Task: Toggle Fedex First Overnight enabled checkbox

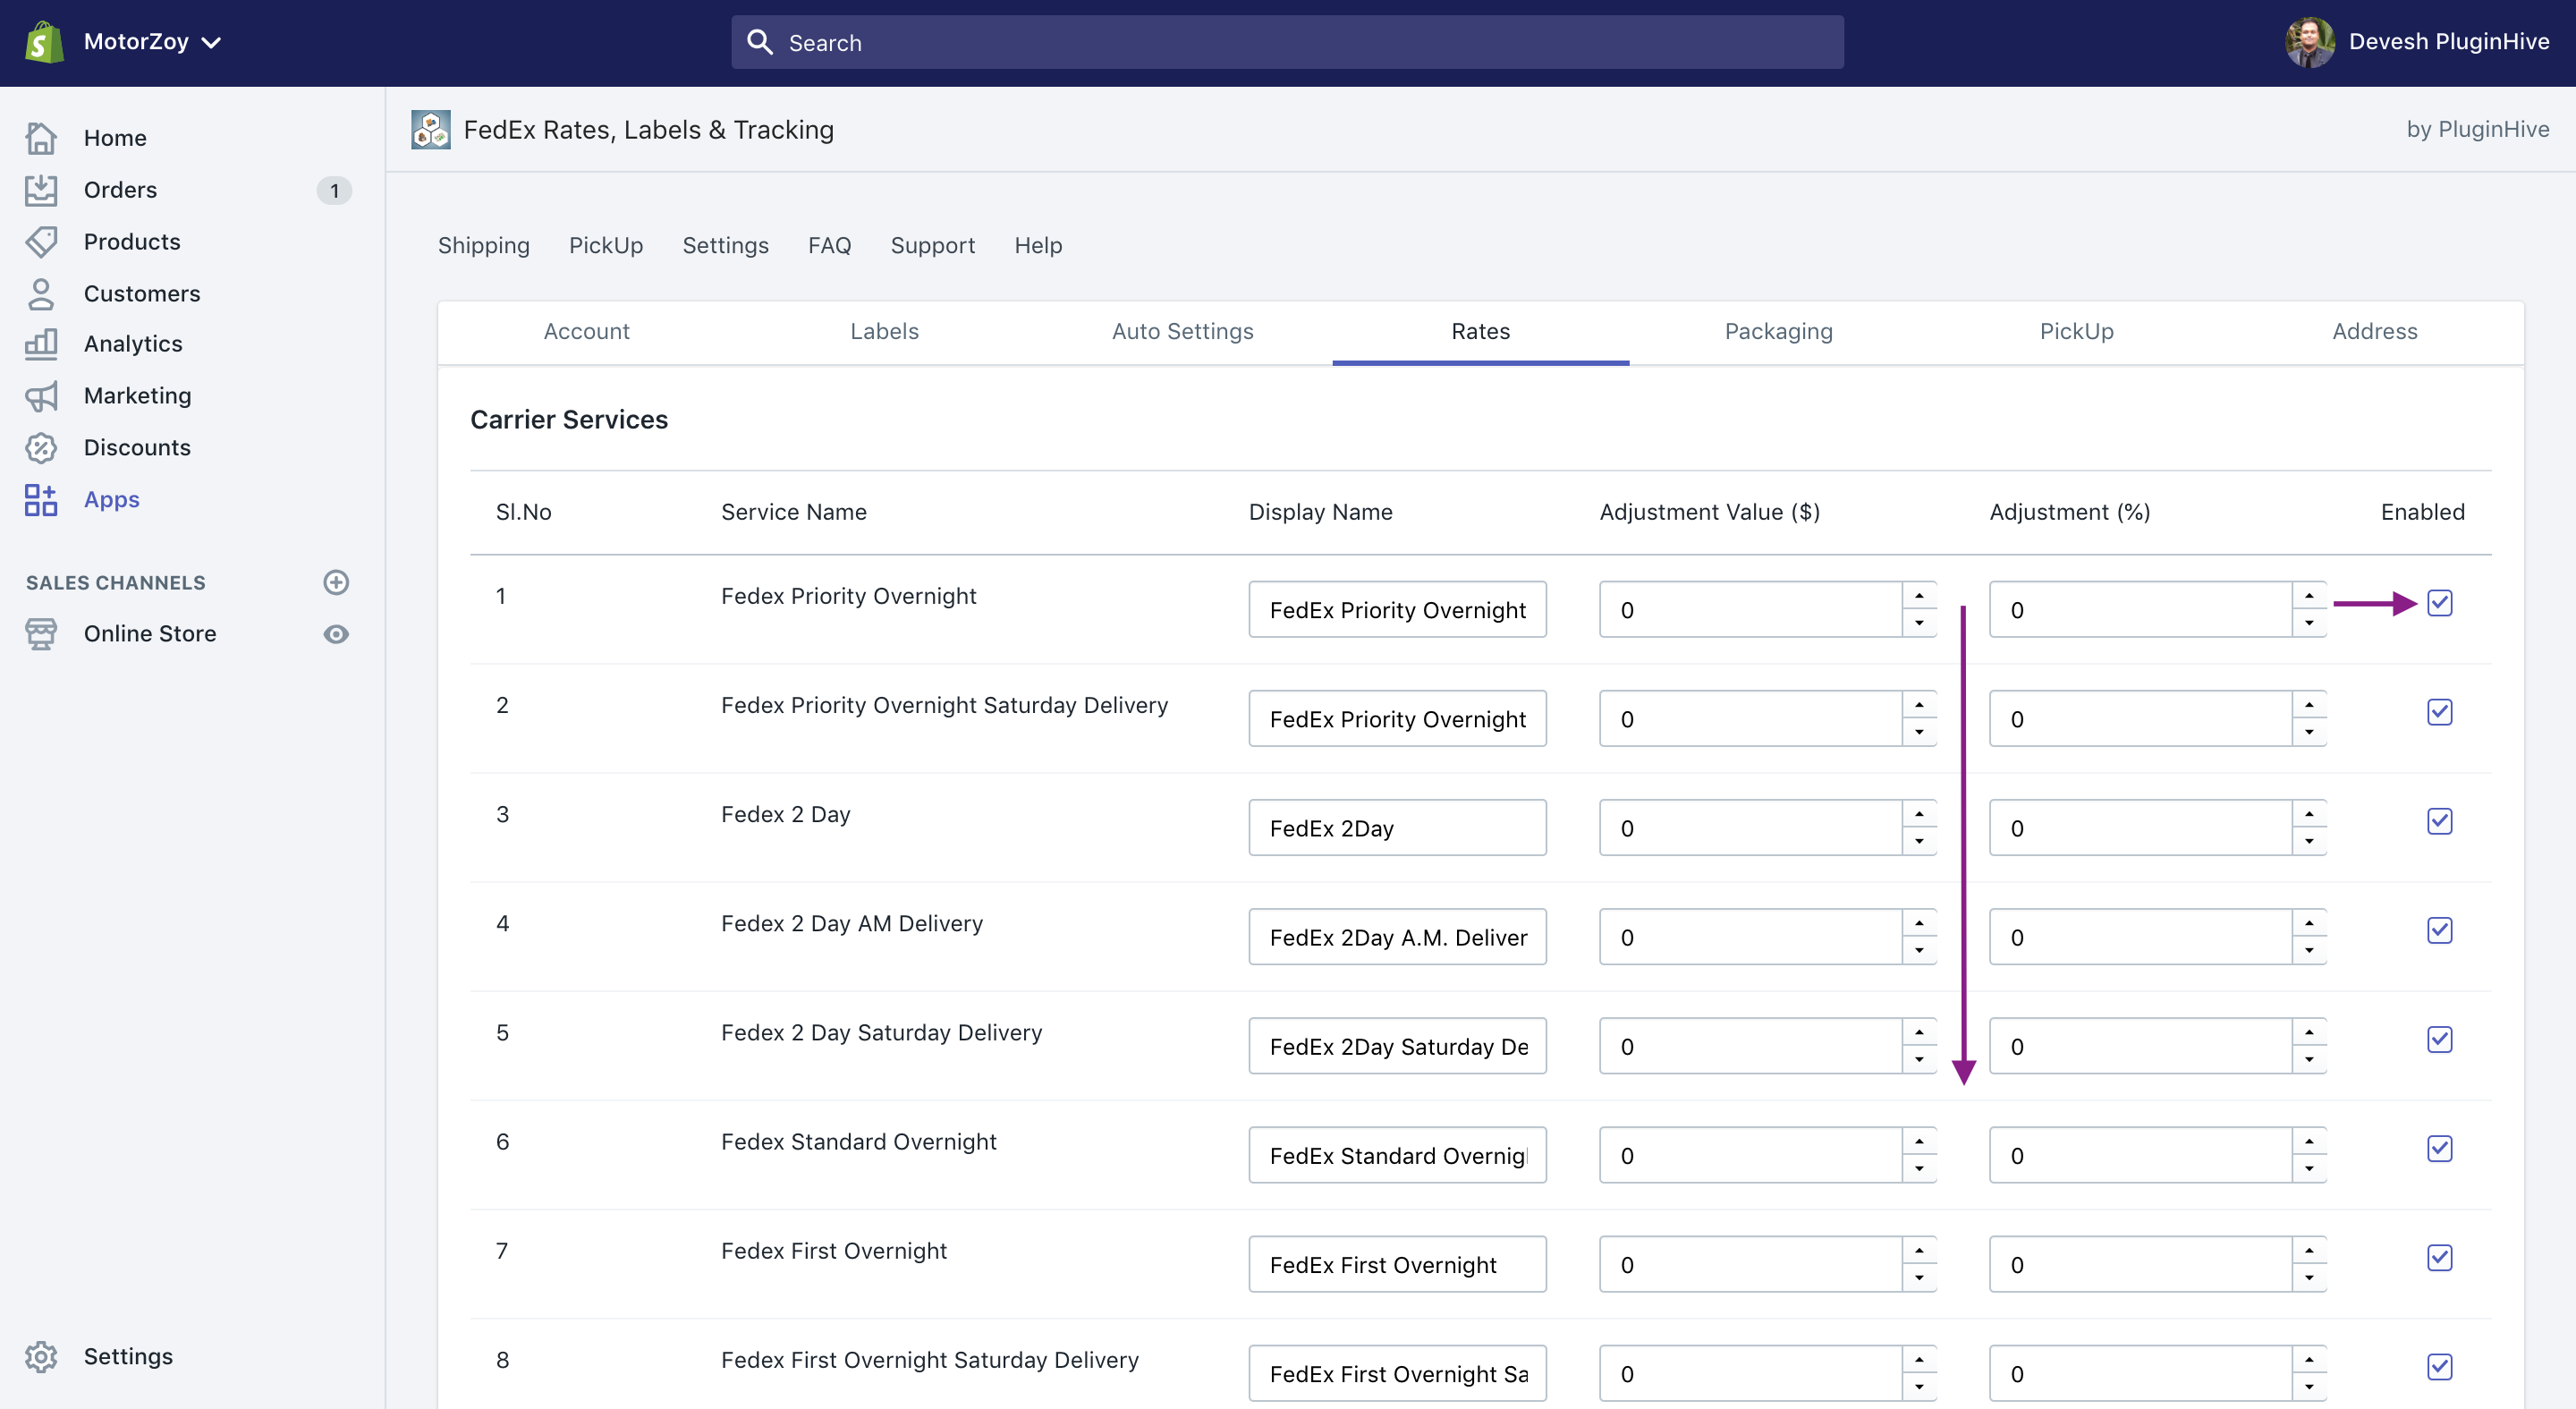Action: coord(2440,1257)
